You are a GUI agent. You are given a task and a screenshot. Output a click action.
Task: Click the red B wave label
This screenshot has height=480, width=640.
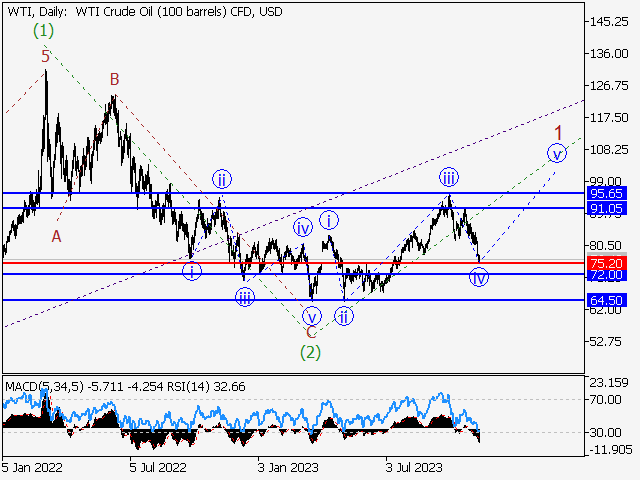tap(114, 79)
